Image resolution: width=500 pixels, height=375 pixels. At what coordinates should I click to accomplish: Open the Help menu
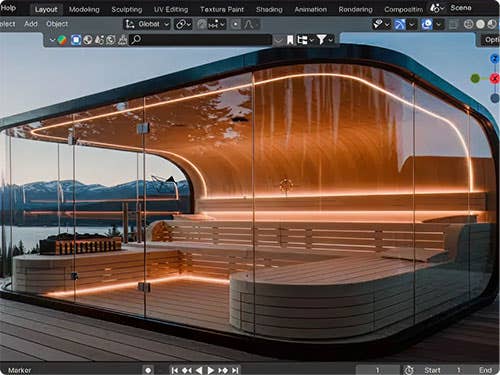click(x=8, y=8)
